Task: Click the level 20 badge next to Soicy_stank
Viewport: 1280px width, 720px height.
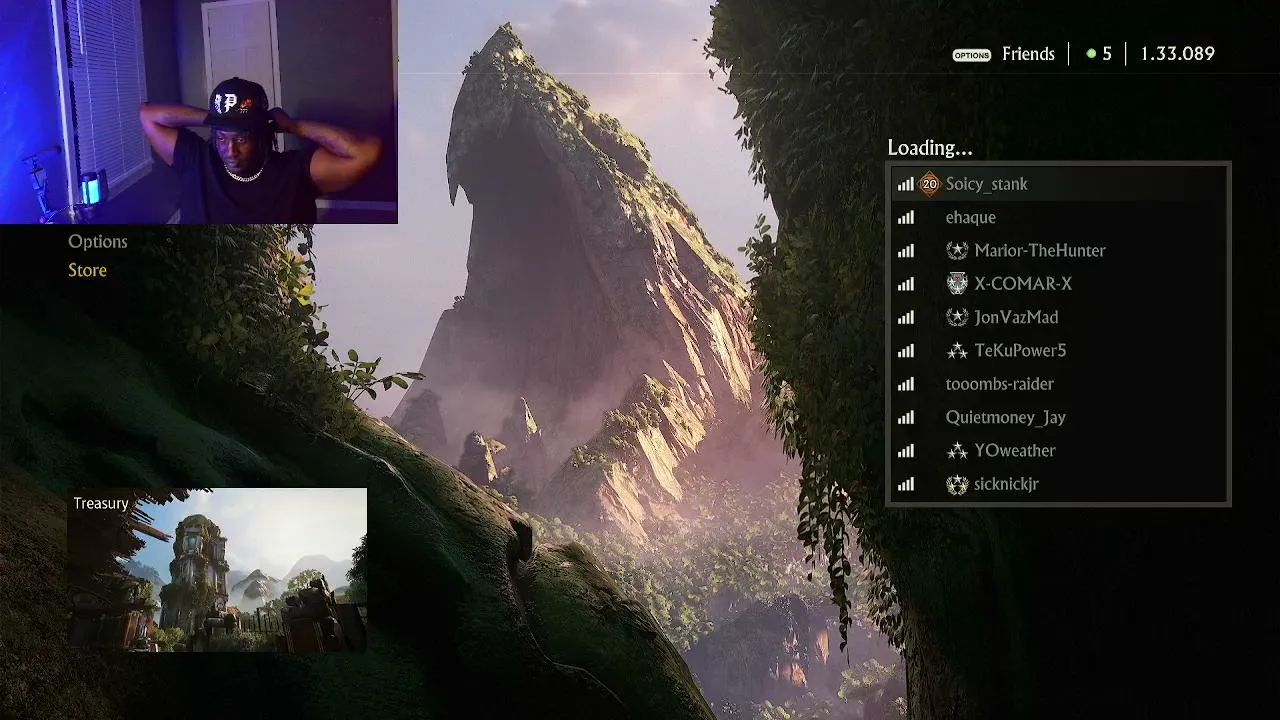Action: pyautogui.click(x=930, y=184)
